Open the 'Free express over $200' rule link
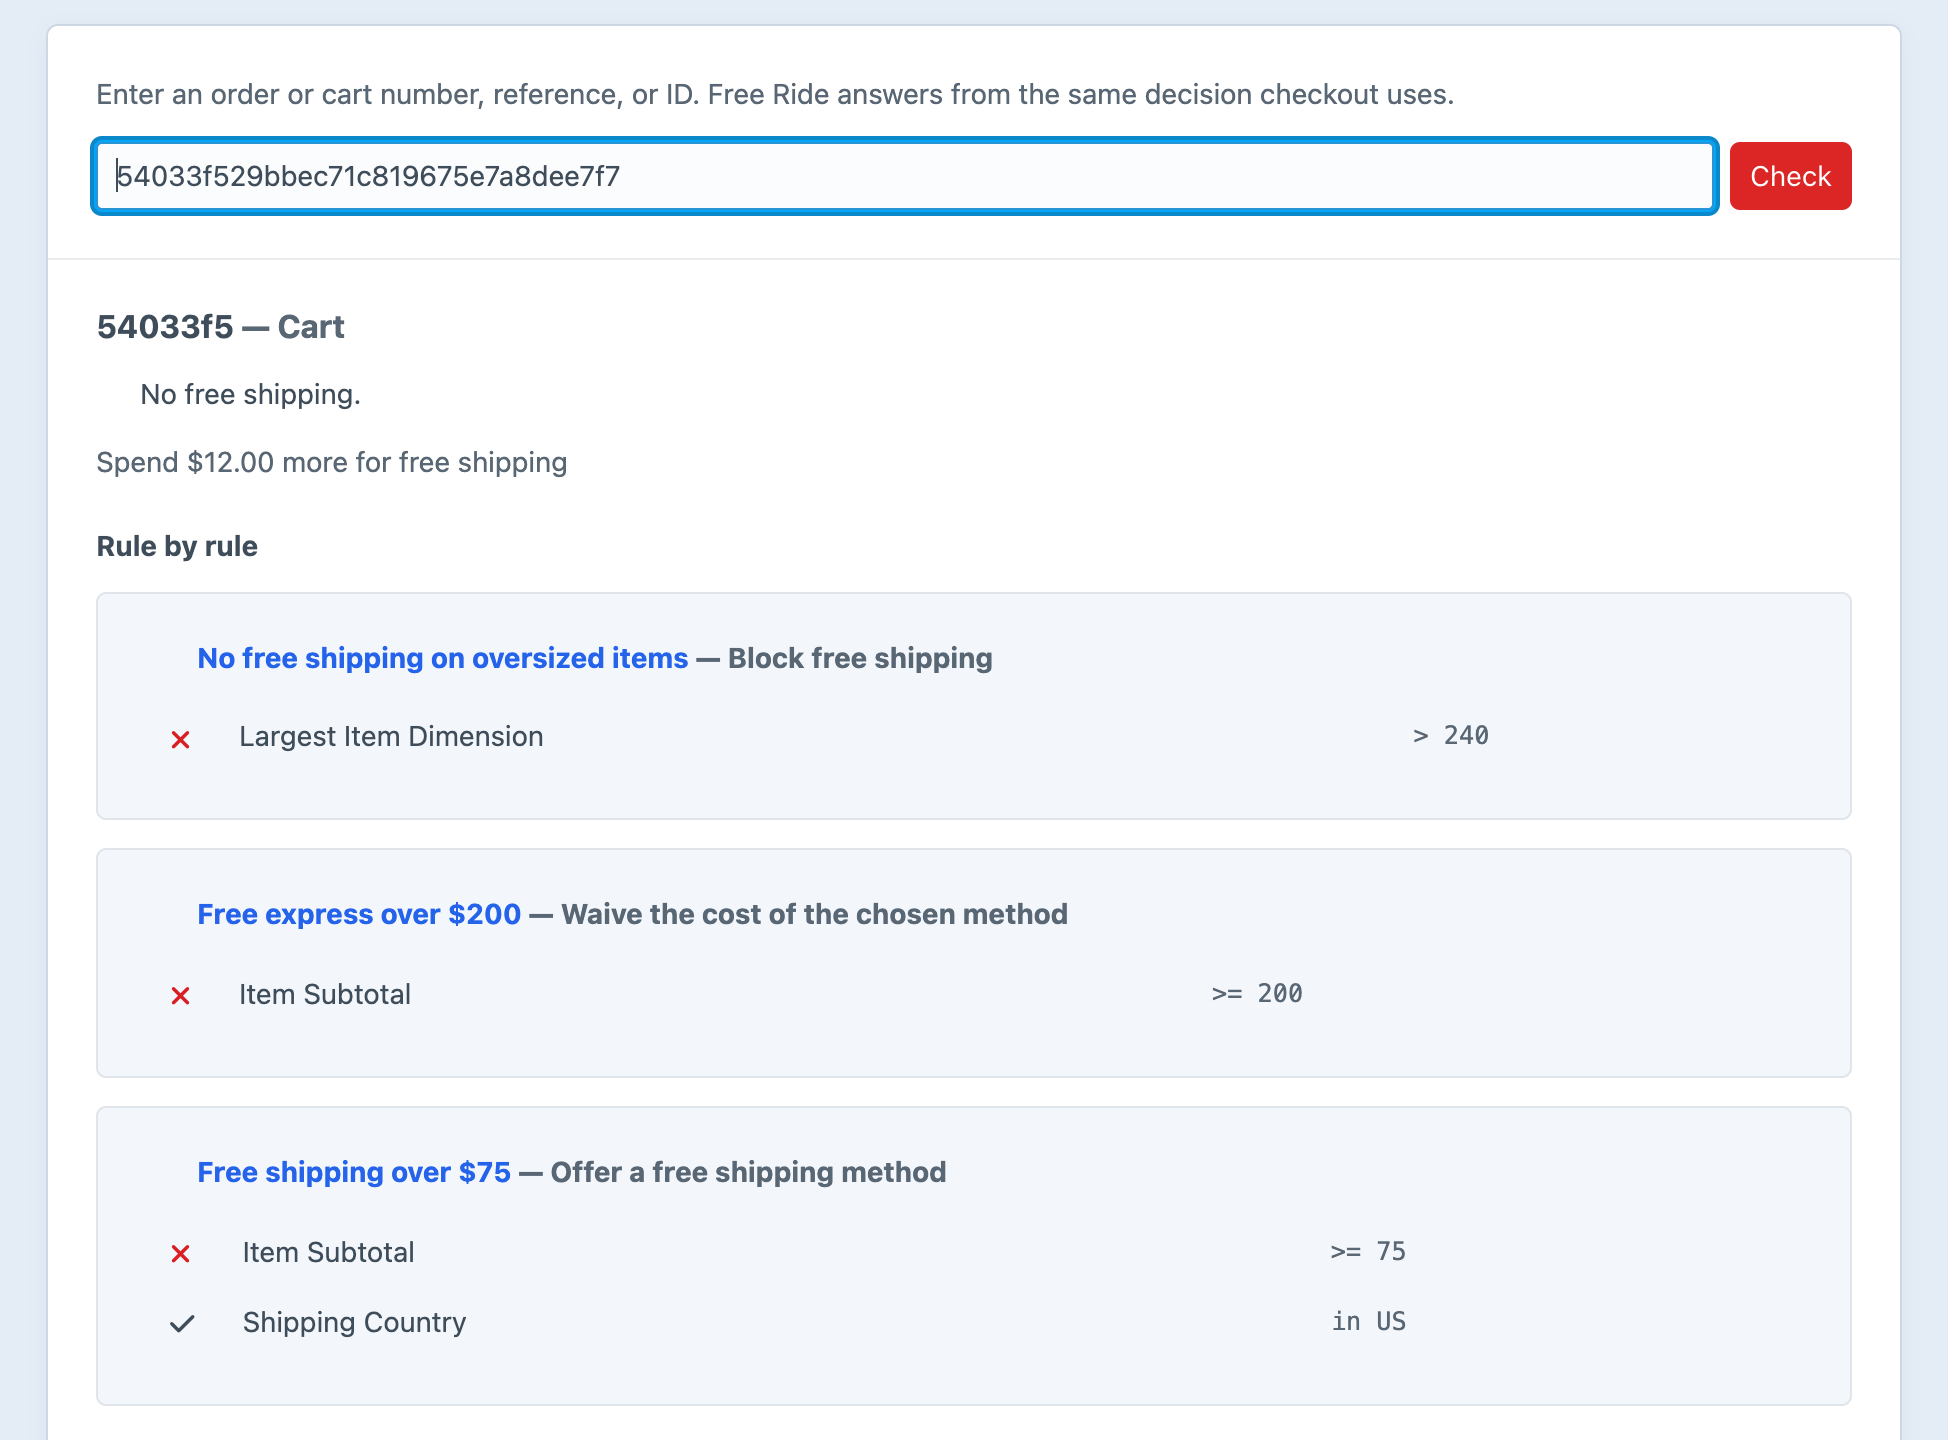The width and height of the screenshot is (1948, 1440). pyautogui.click(x=359, y=914)
